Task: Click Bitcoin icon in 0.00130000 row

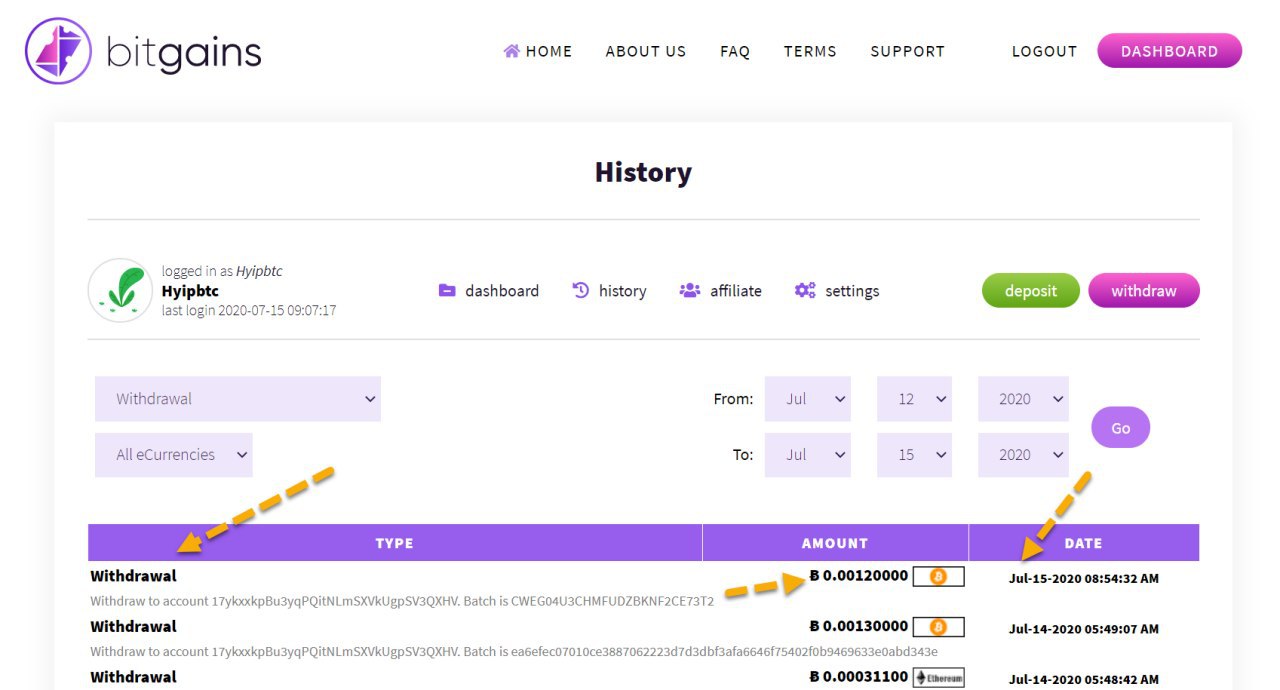Action: pyautogui.click(x=938, y=627)
